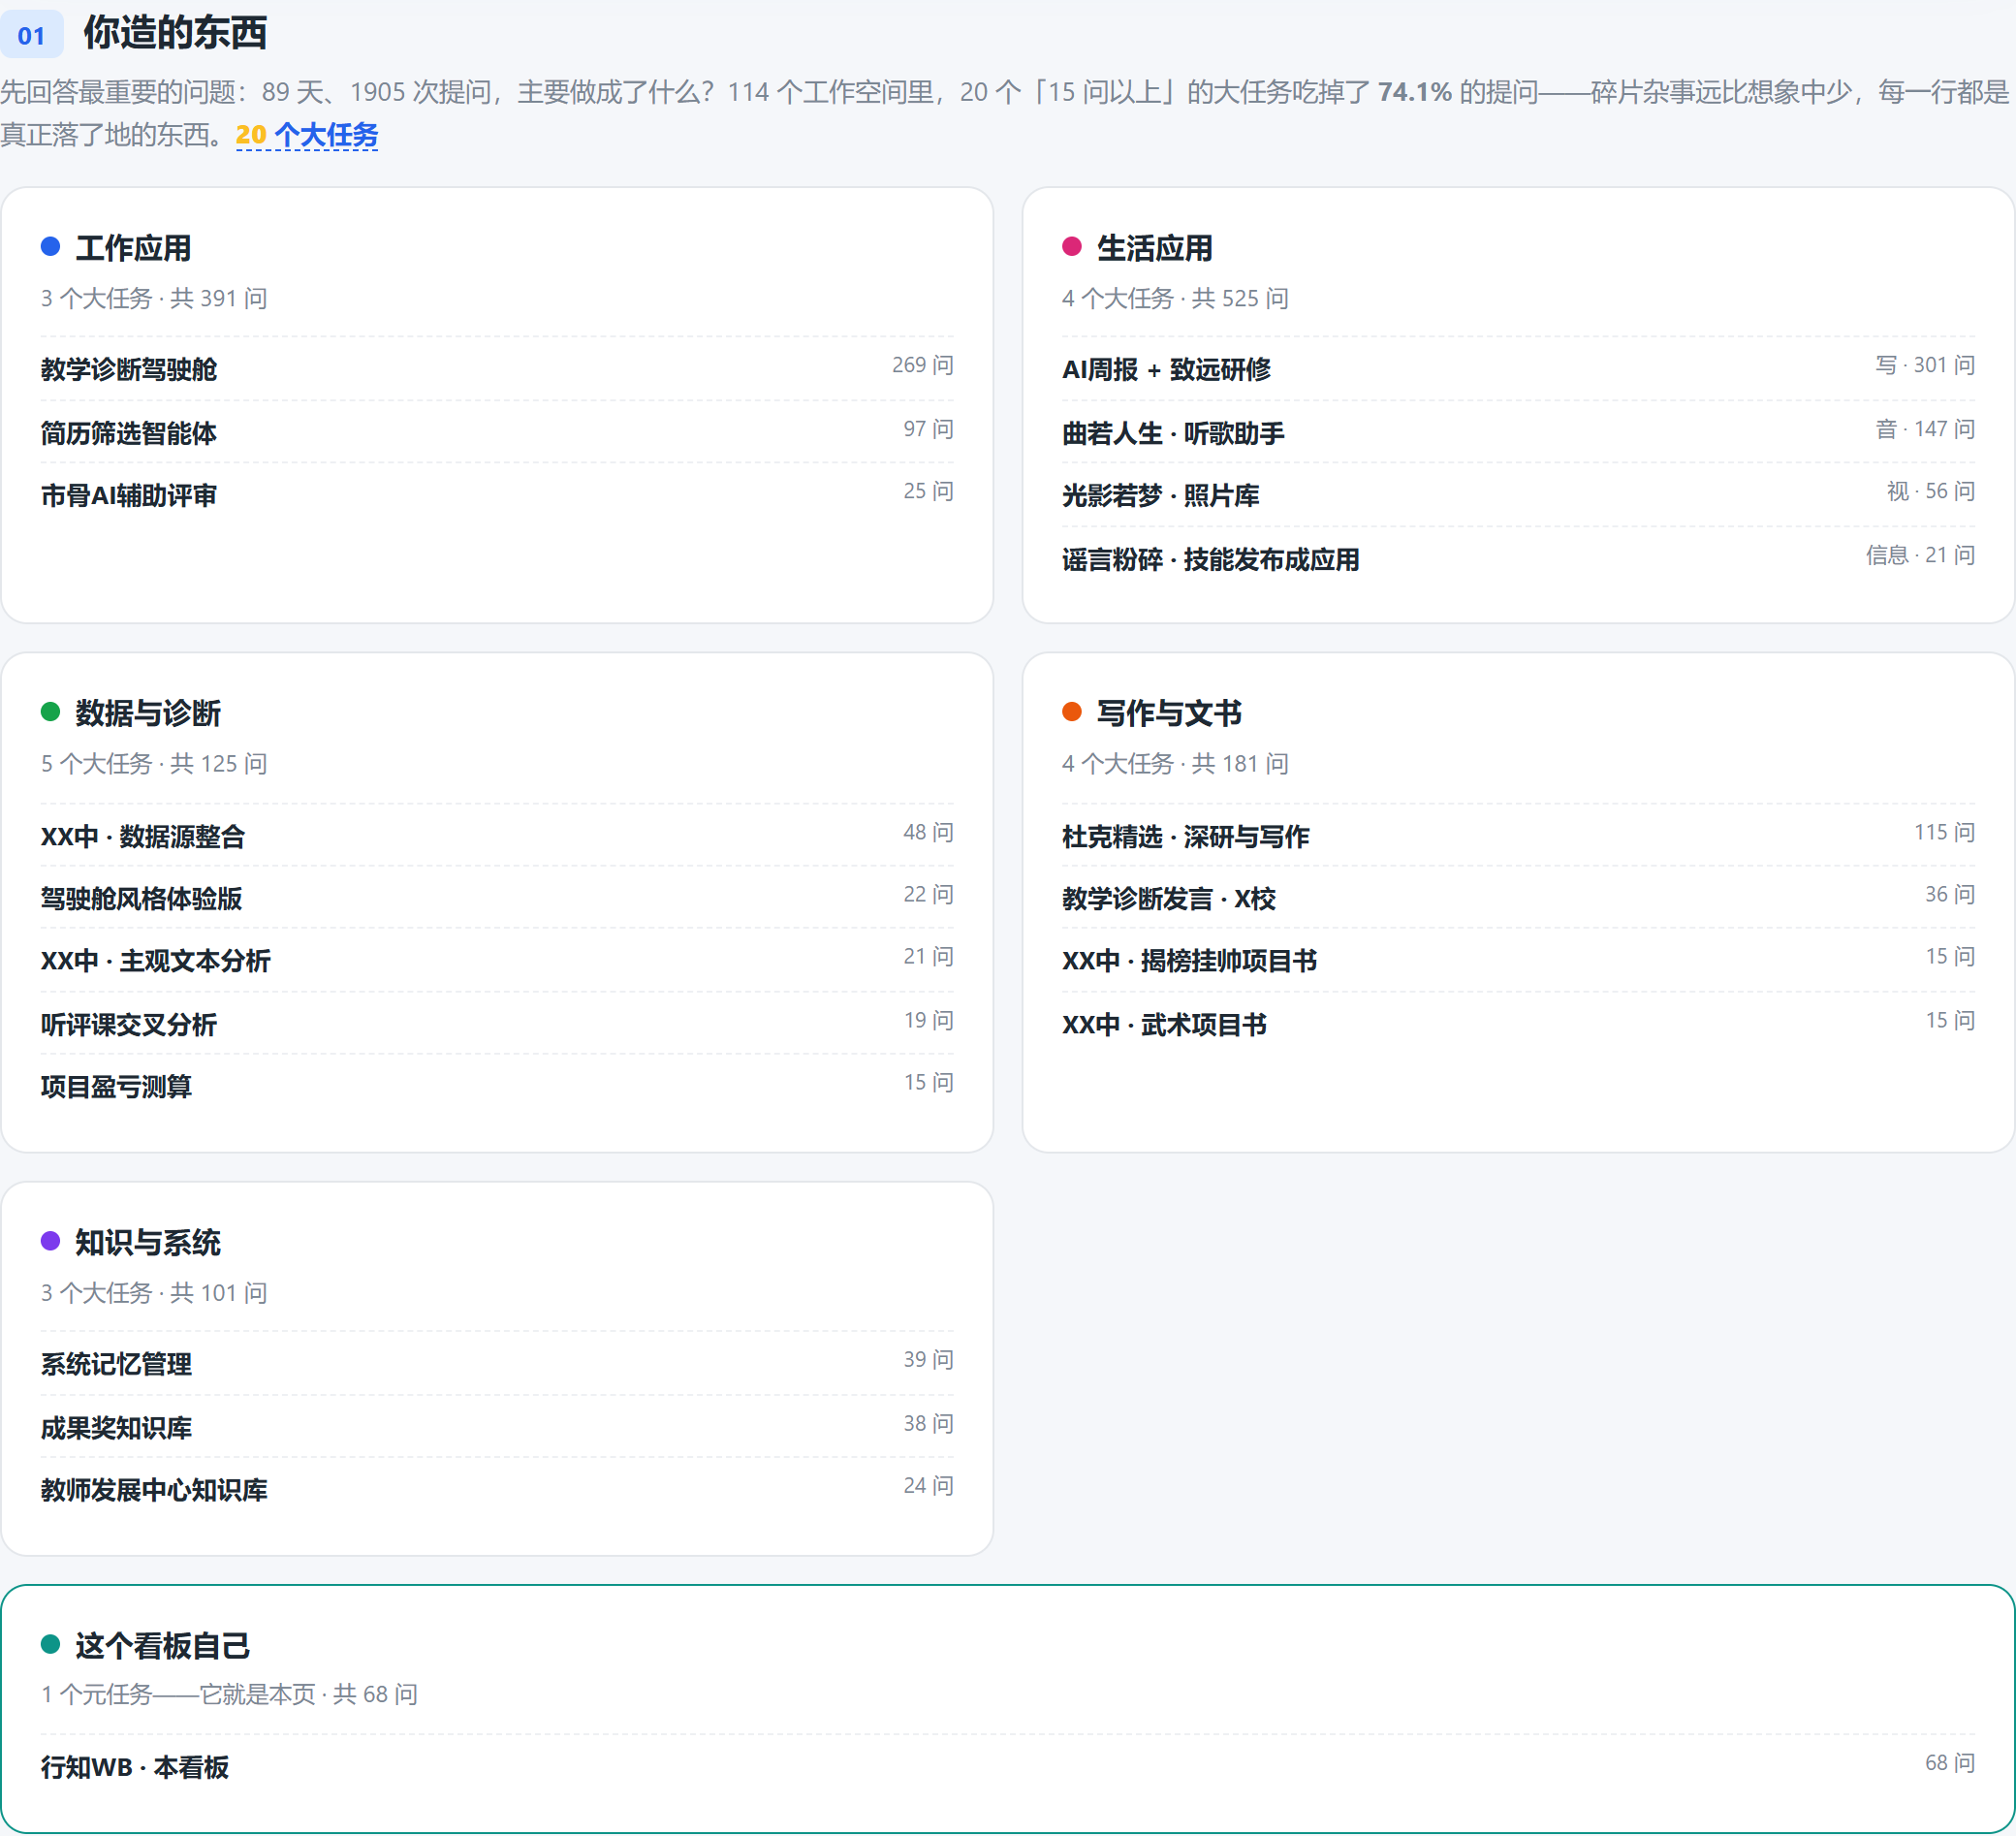Click the '数据与诊断' card heading
The image size is (2016, 1836).
coord(148,713)
